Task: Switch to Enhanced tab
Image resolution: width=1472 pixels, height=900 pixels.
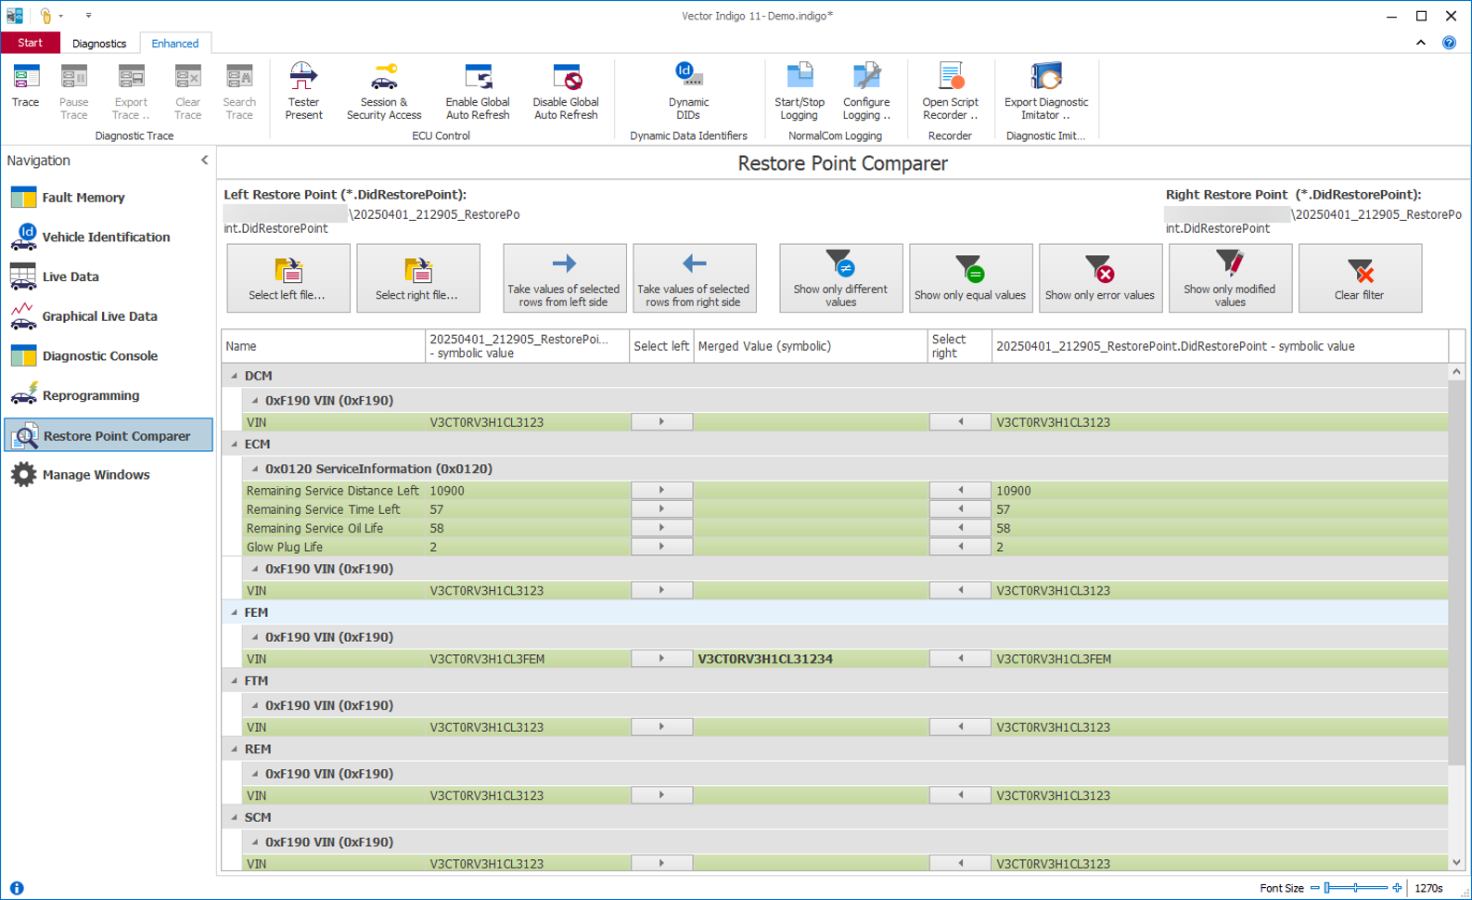Action: (175, 43)
